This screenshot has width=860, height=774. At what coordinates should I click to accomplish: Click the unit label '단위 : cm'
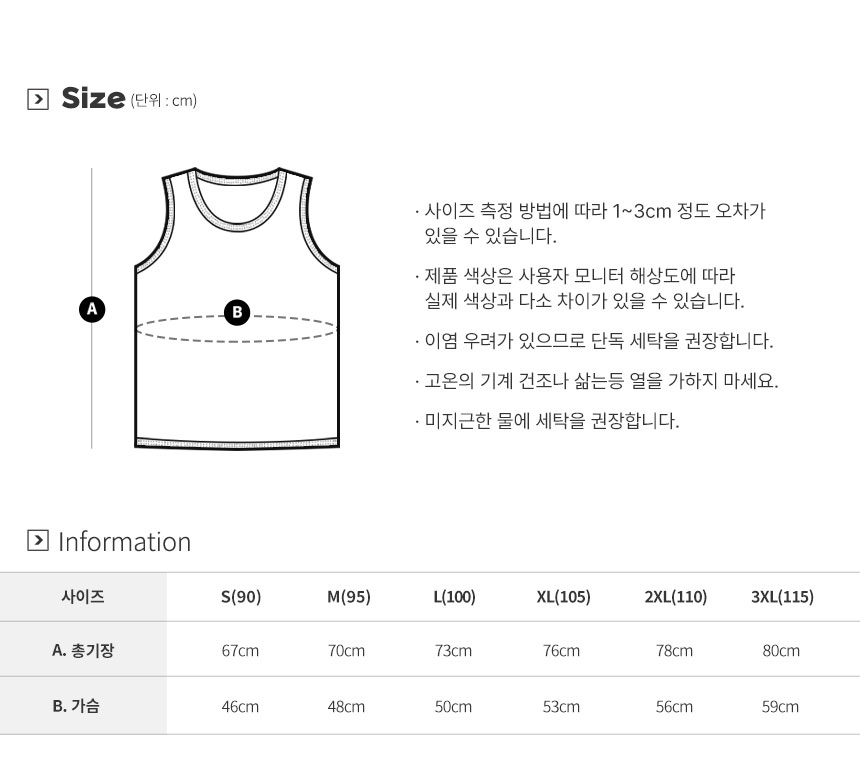[164, 100]
